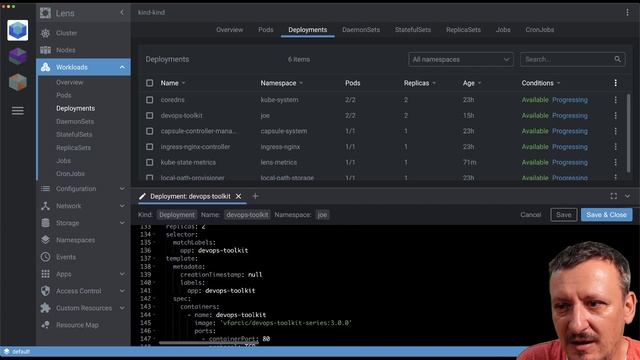The width and height of the screenshot is (640, 360).
Task: Collapse the dock panel with chevron
Action: click(x=627, y=196)
